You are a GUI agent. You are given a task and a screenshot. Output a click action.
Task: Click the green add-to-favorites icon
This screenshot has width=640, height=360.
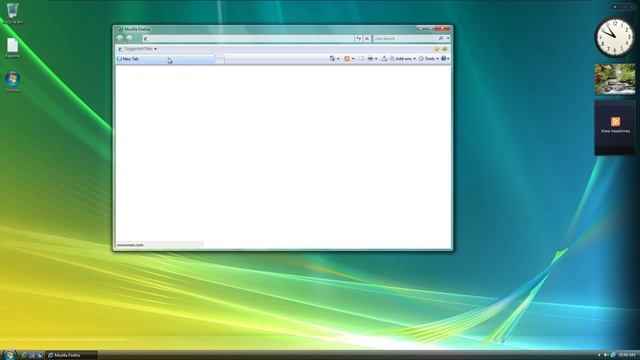point(445,49)
